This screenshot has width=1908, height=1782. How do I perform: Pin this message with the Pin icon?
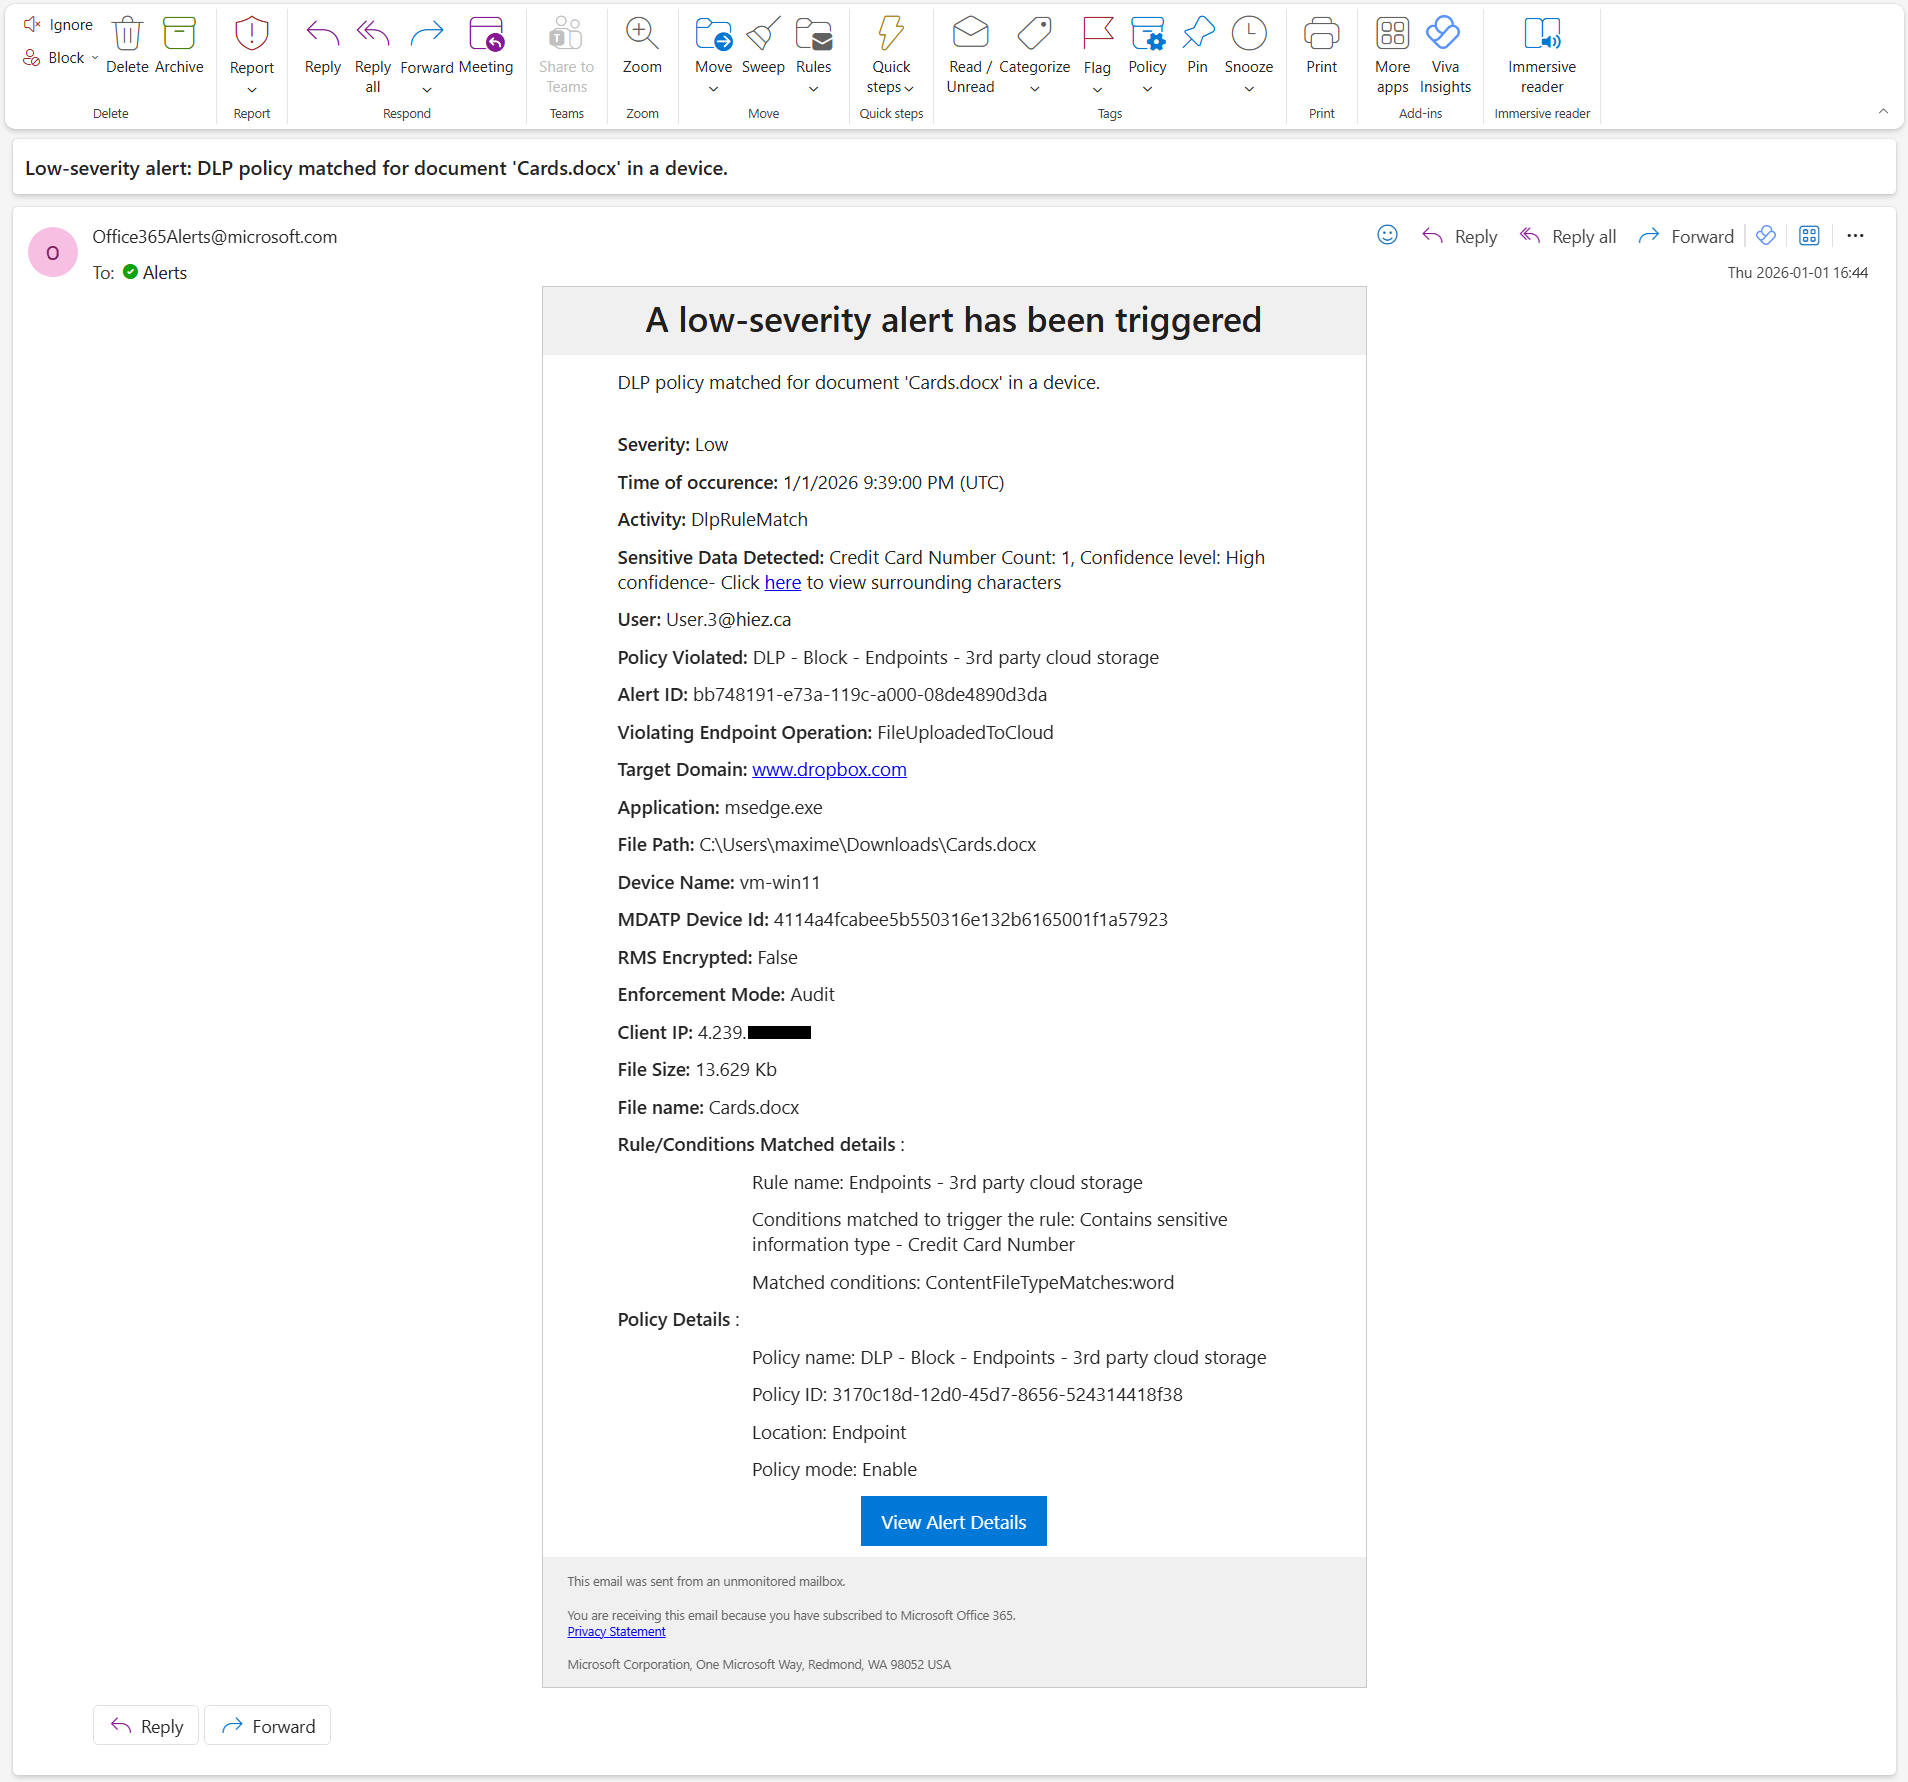click(1197, 35)
